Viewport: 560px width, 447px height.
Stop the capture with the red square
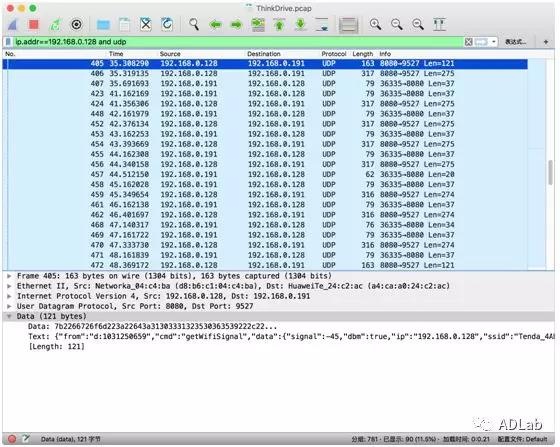(x=34, y=25)
